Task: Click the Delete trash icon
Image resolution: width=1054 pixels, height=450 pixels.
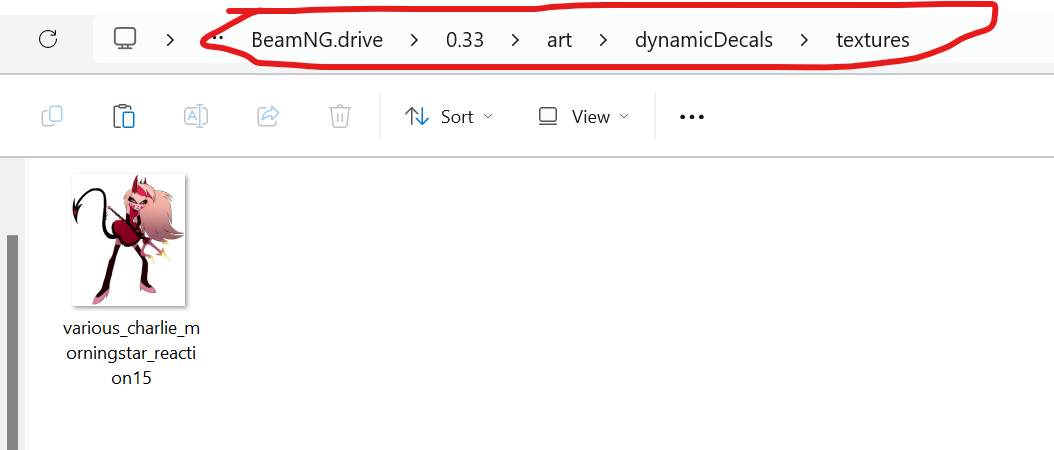Action: 340,116
